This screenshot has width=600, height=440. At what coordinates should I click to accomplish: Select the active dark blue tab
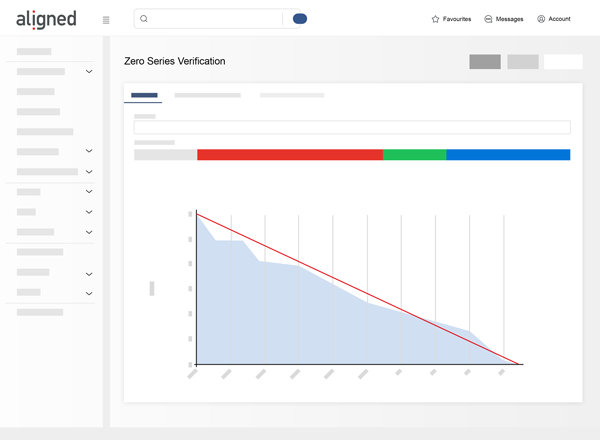pos(144,95)
